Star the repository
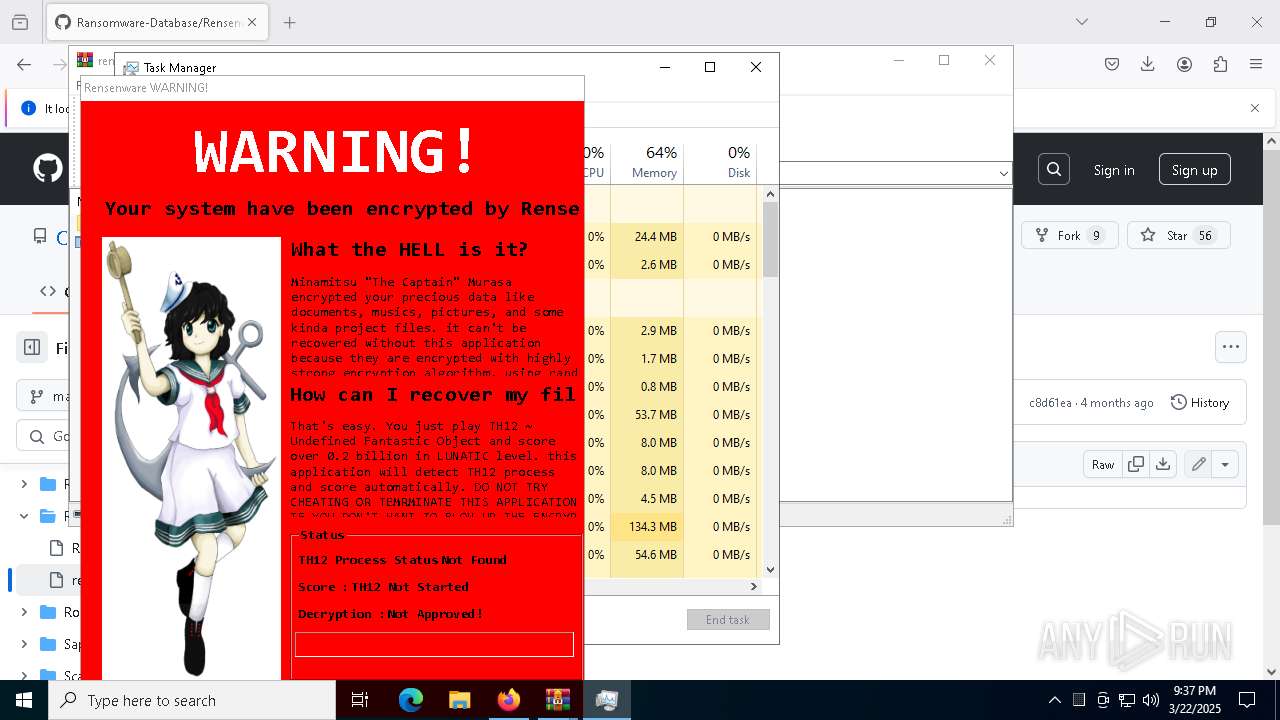Image resolution: width=1280 pixels, height=720 pixels. [1179, 235]
